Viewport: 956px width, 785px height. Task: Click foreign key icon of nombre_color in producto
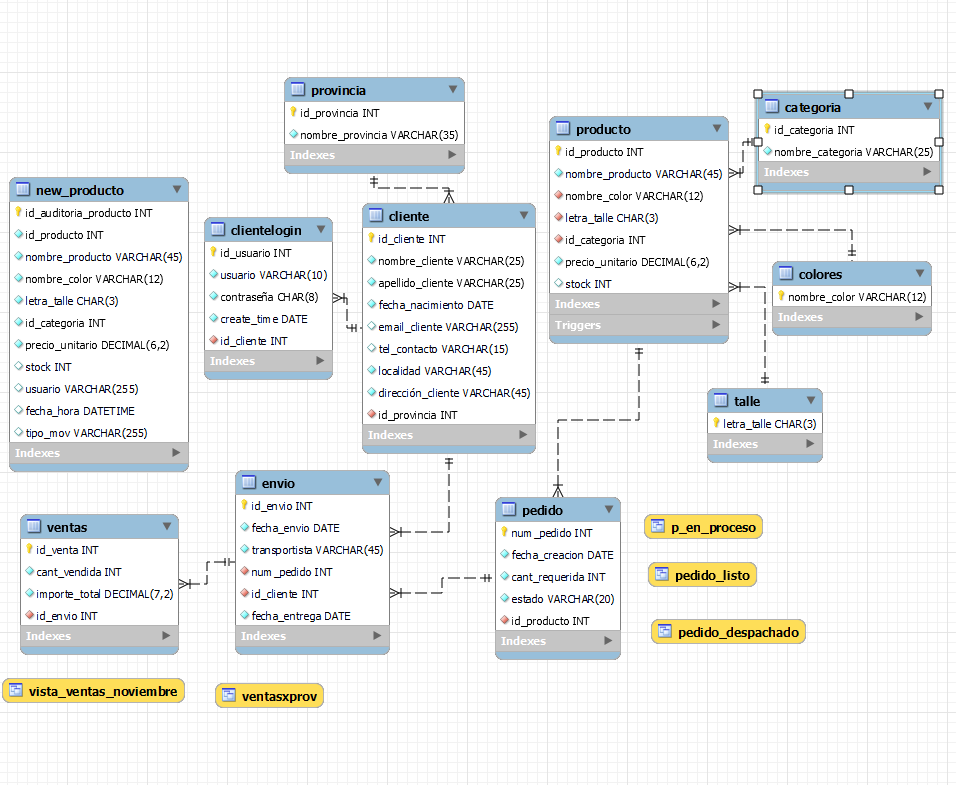click(x=558, y=195)
